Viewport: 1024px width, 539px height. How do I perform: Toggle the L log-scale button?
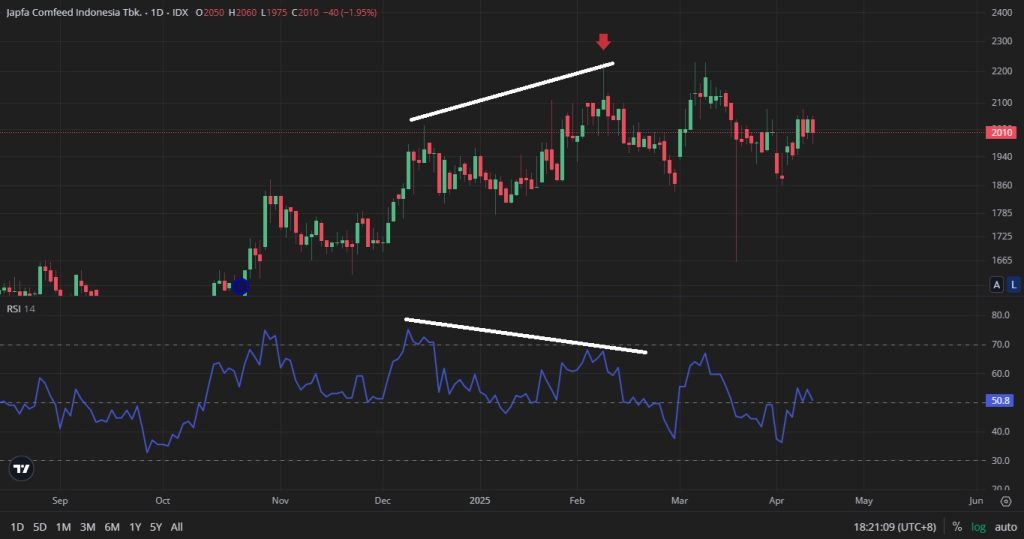(1014, 284)
